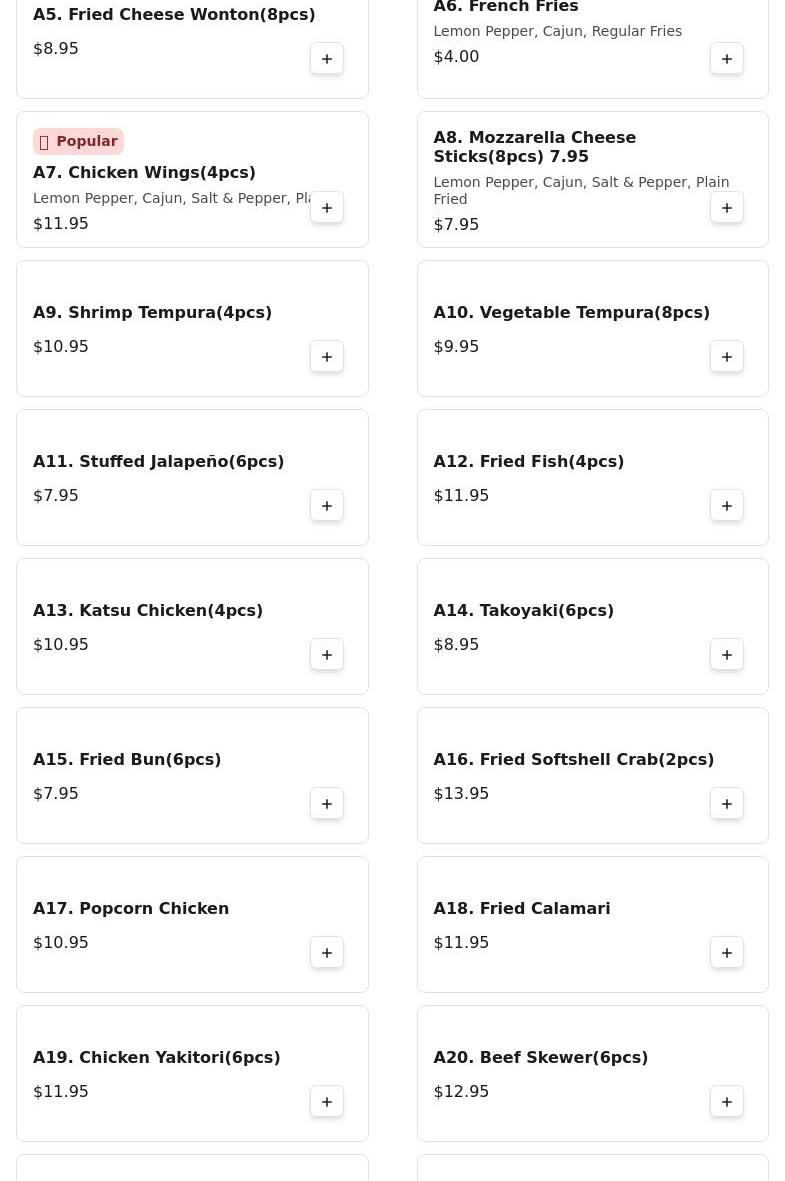This screenshot has width=785, height=1181.
Task: Tap plus for A13 Katsu Chicken
Action: (327, 655)
